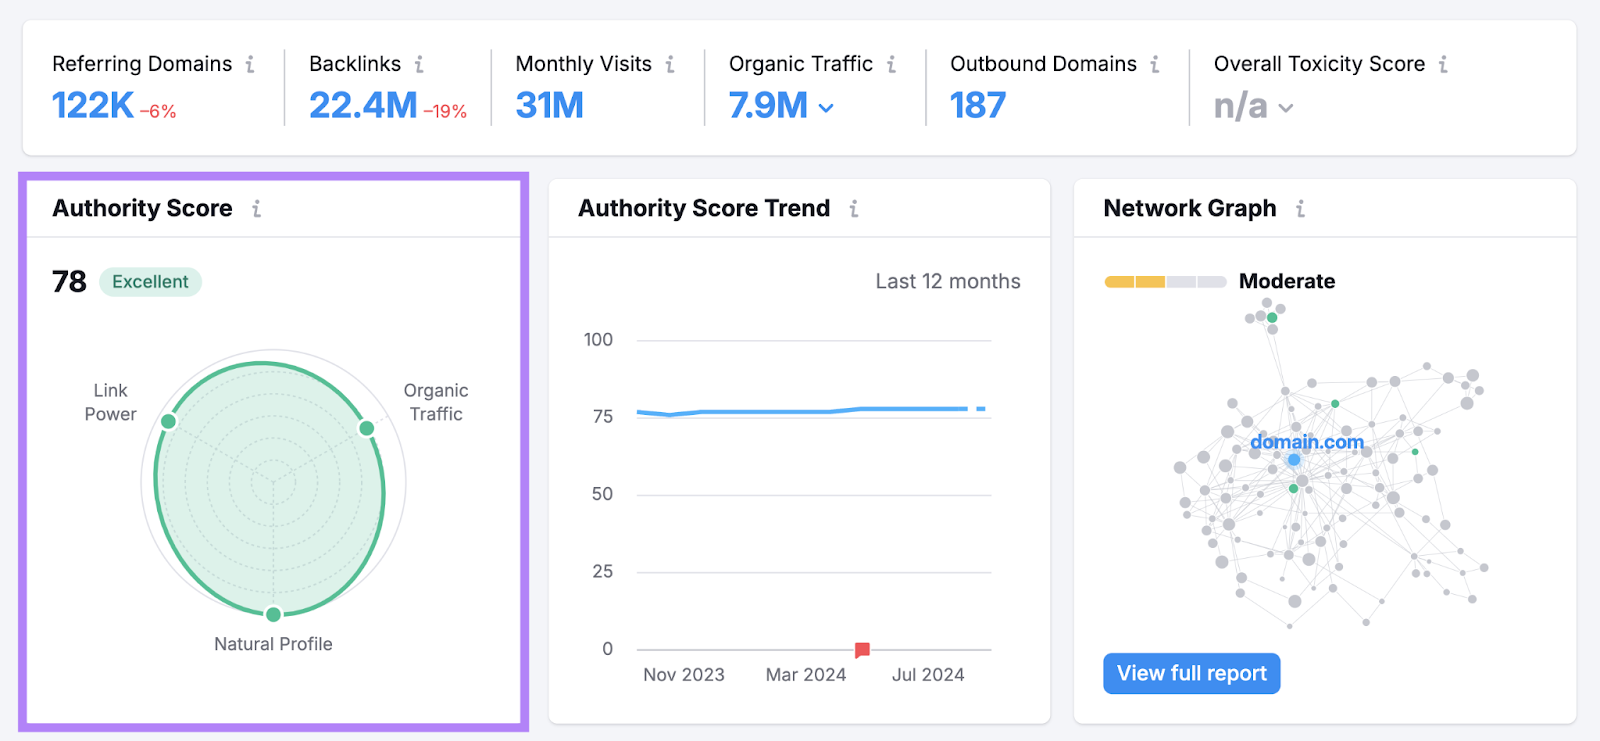Image resolution: width=1600 pixels, height=741 pixels.
Task: Expand the 7.9M Organic Traffic dropdown chevron
Action: [x=826, y=108]
